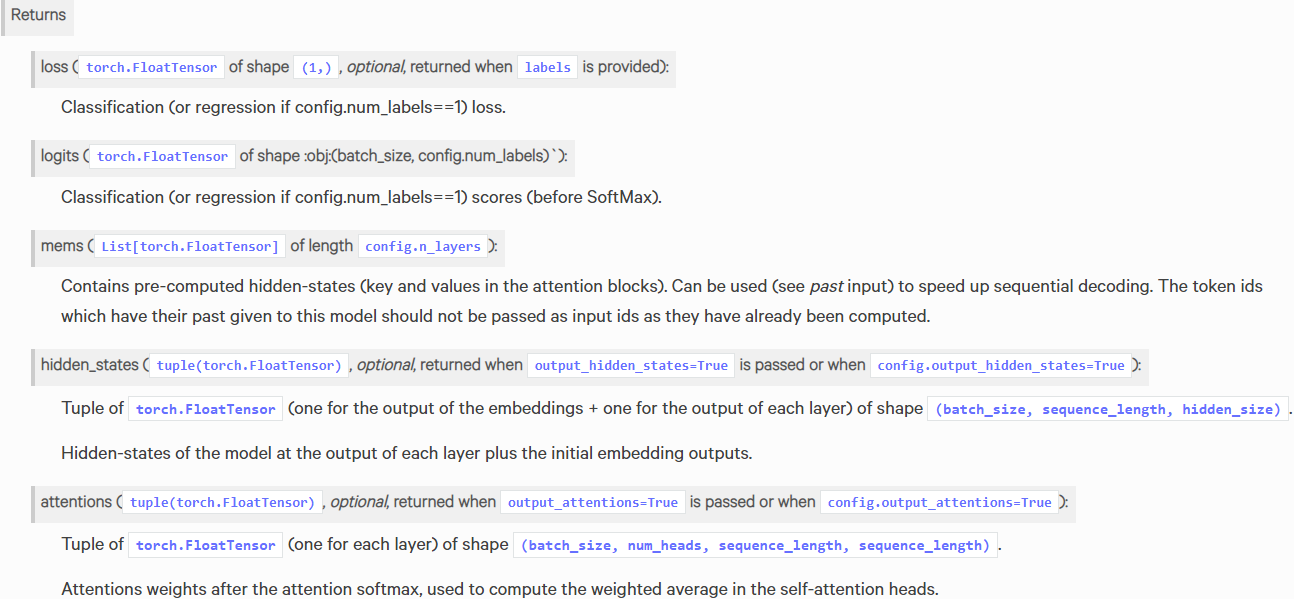
Task: Click the (batch_size, num_heads, sequence_length, sequence_length) tag
Action: (755, 545)
